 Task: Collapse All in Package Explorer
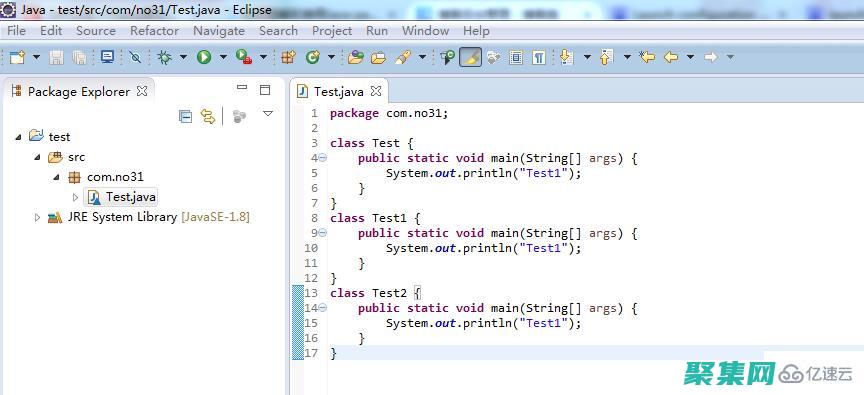(186, 116)
